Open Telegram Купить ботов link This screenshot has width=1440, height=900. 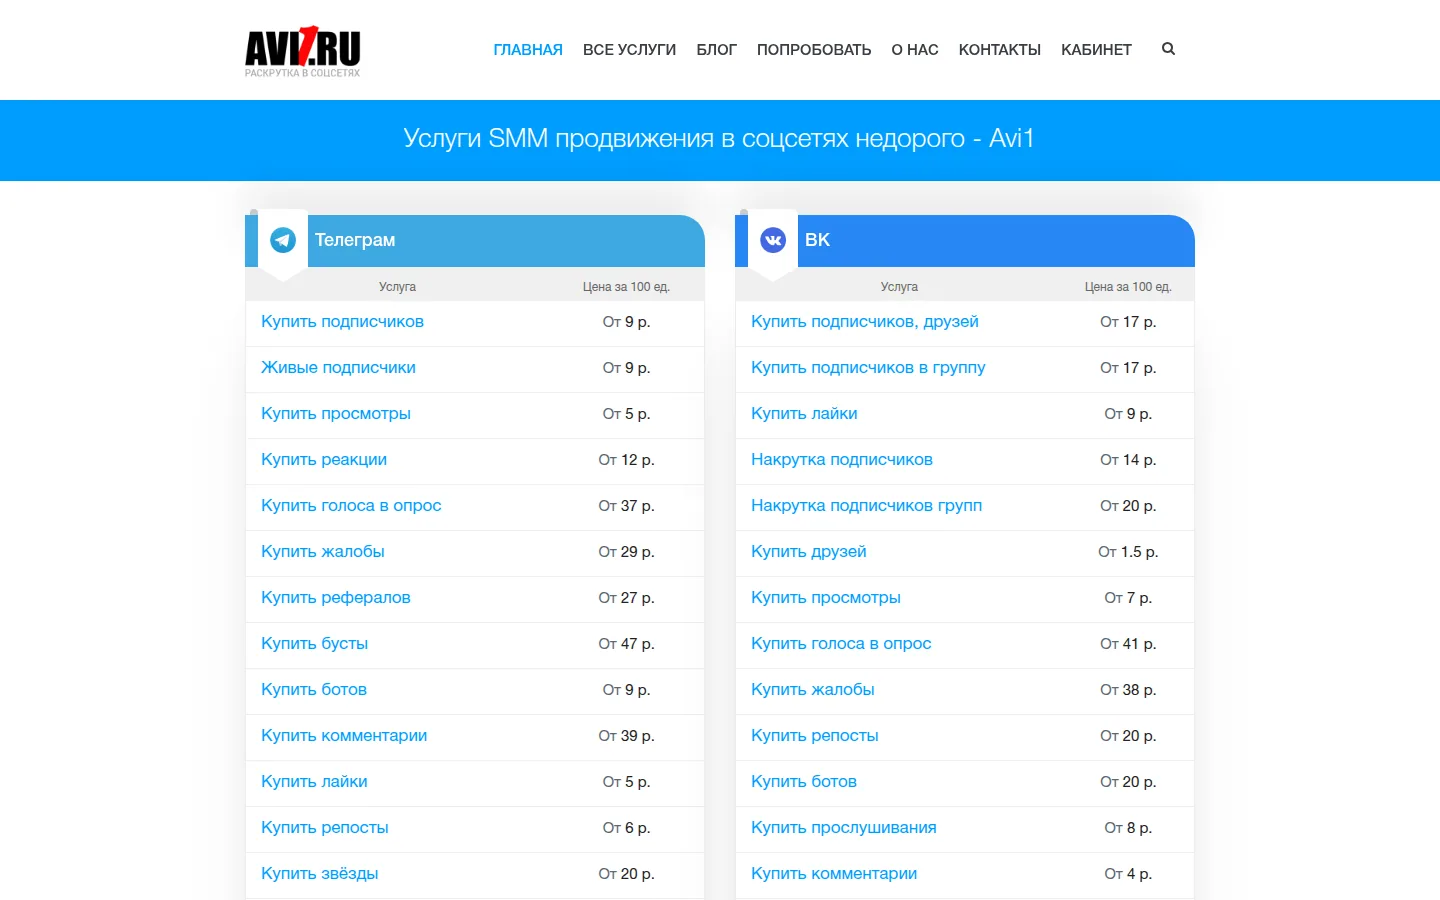pos(314,690)
